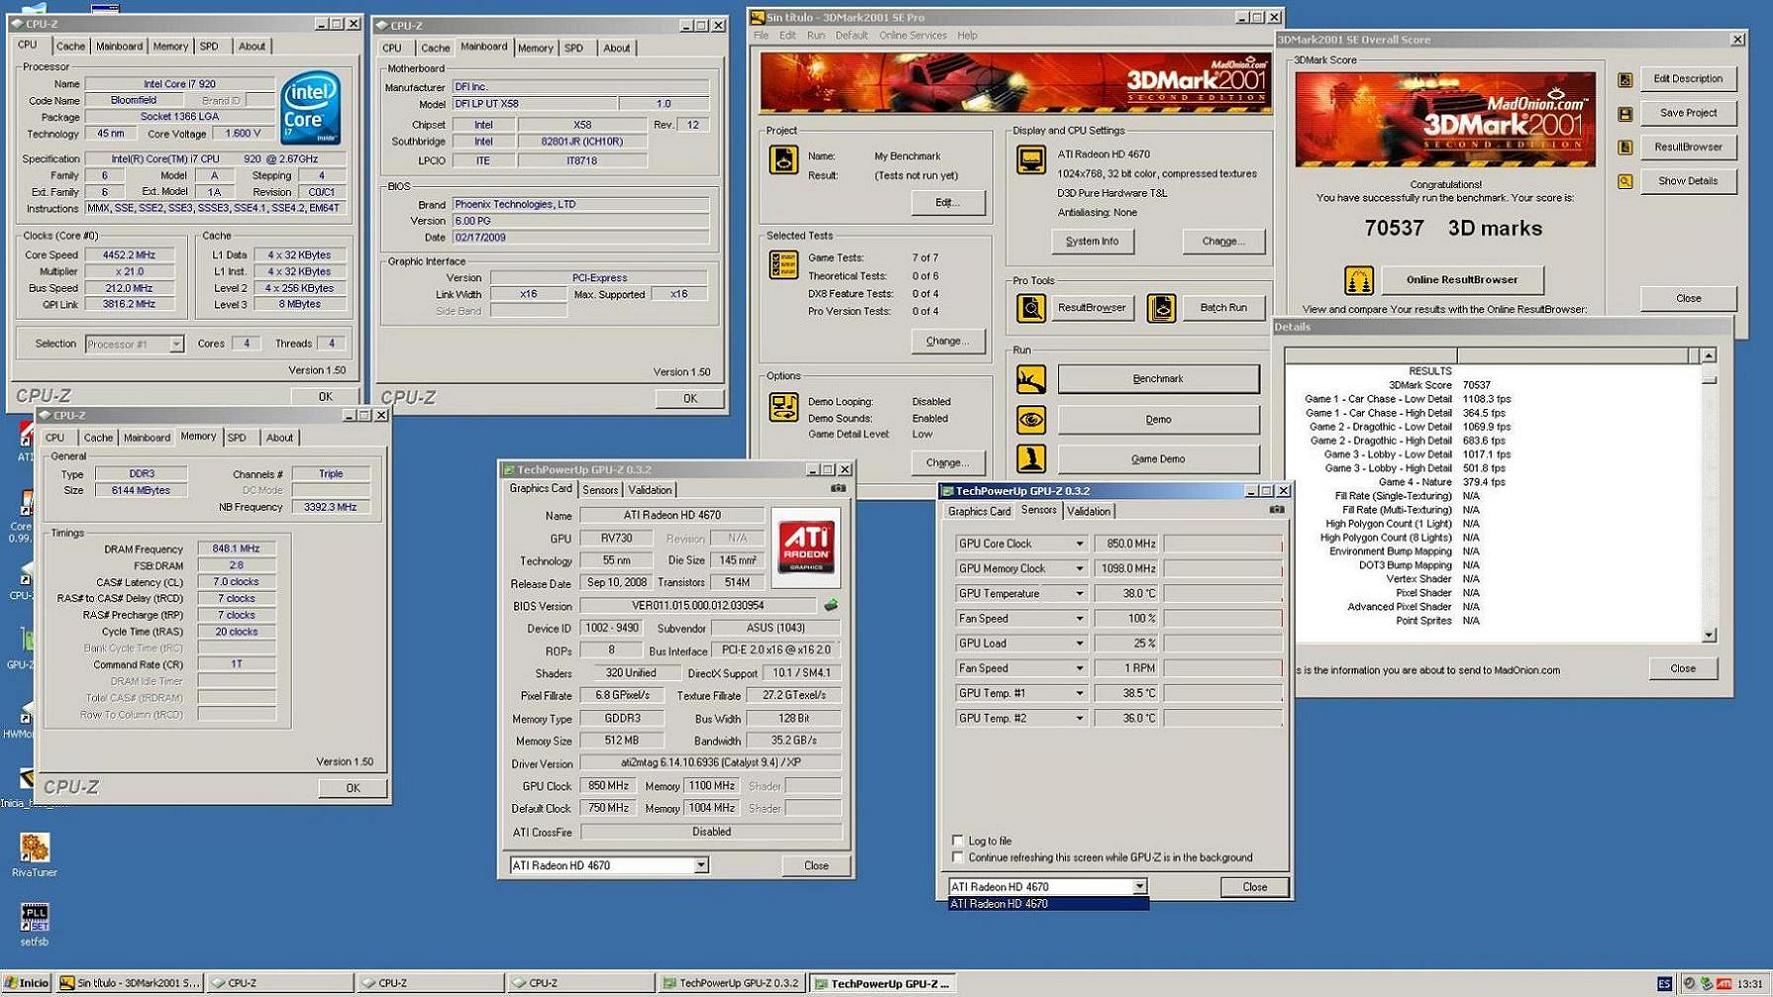
Task: Click the Online ResultBrowser button
Action: [1462, 280]
